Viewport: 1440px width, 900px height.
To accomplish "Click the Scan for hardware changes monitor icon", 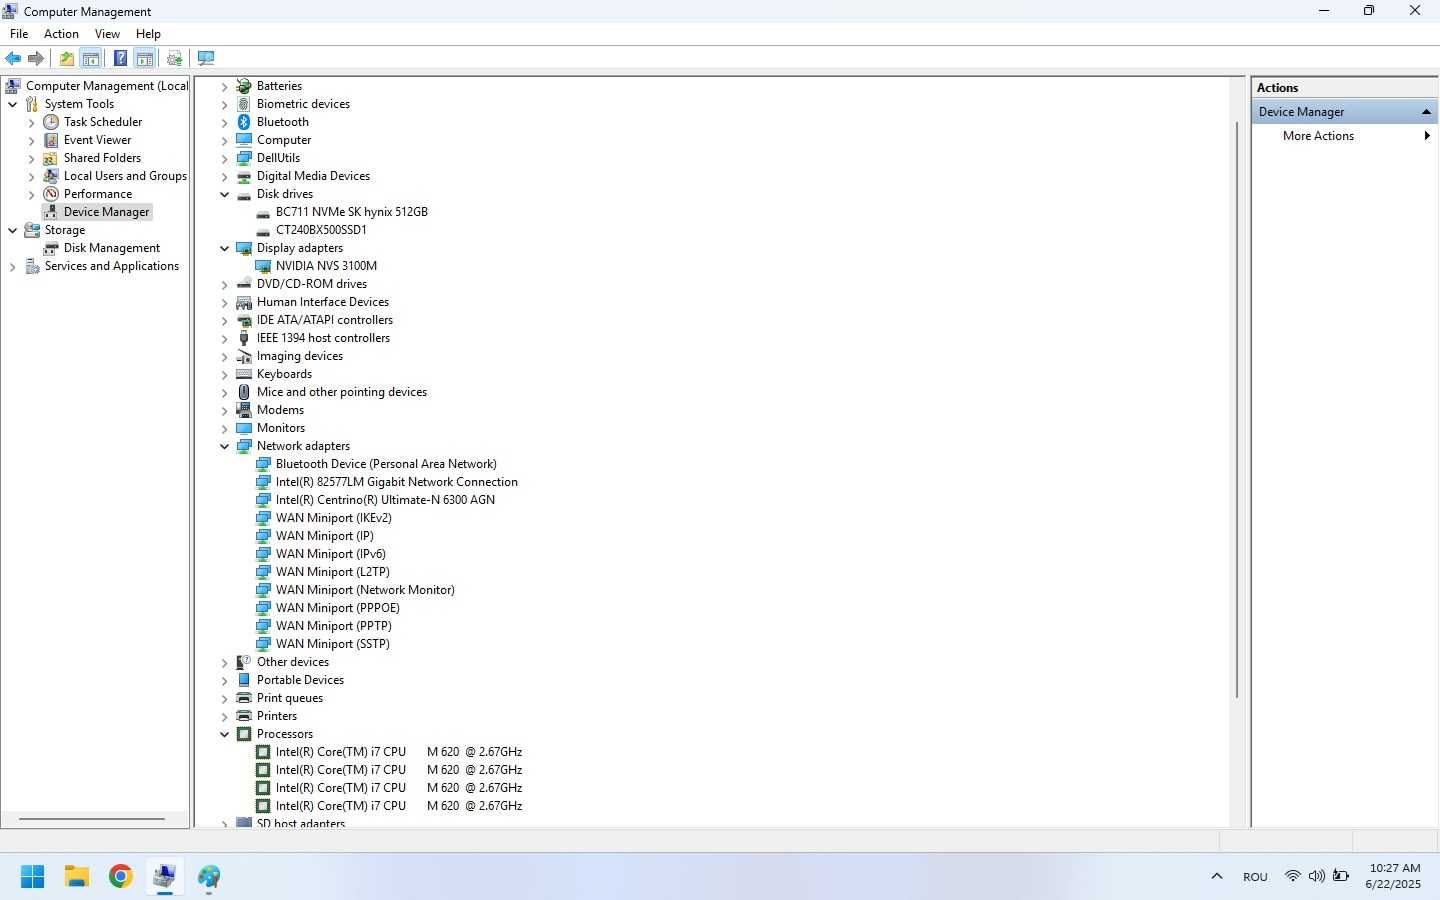I will point(206,58).
